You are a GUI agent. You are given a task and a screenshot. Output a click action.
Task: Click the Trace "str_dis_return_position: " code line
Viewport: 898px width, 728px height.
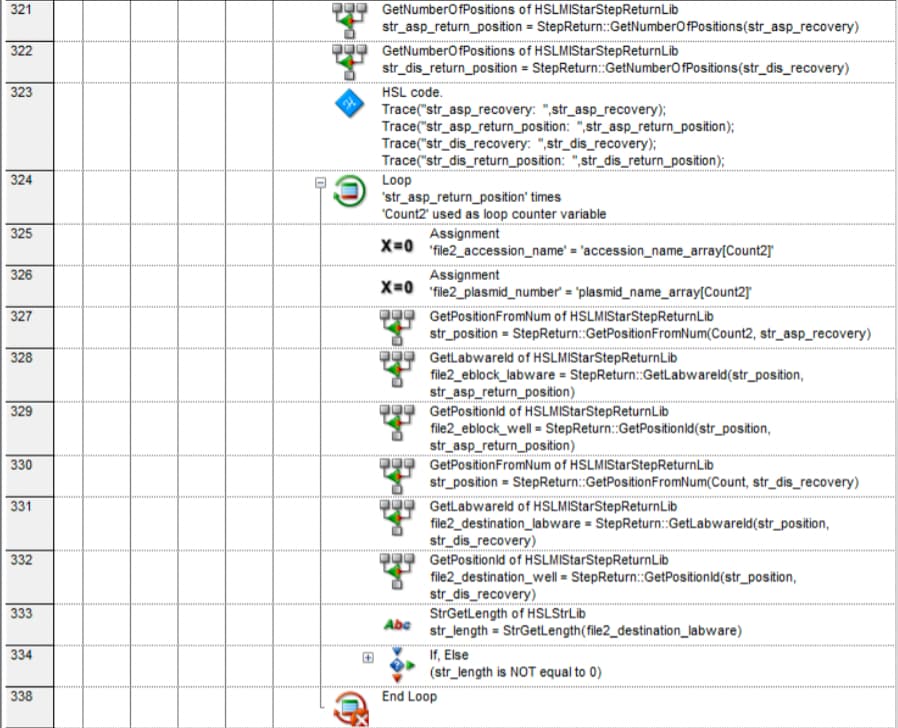pyautogui.click(x=553, y=161)
